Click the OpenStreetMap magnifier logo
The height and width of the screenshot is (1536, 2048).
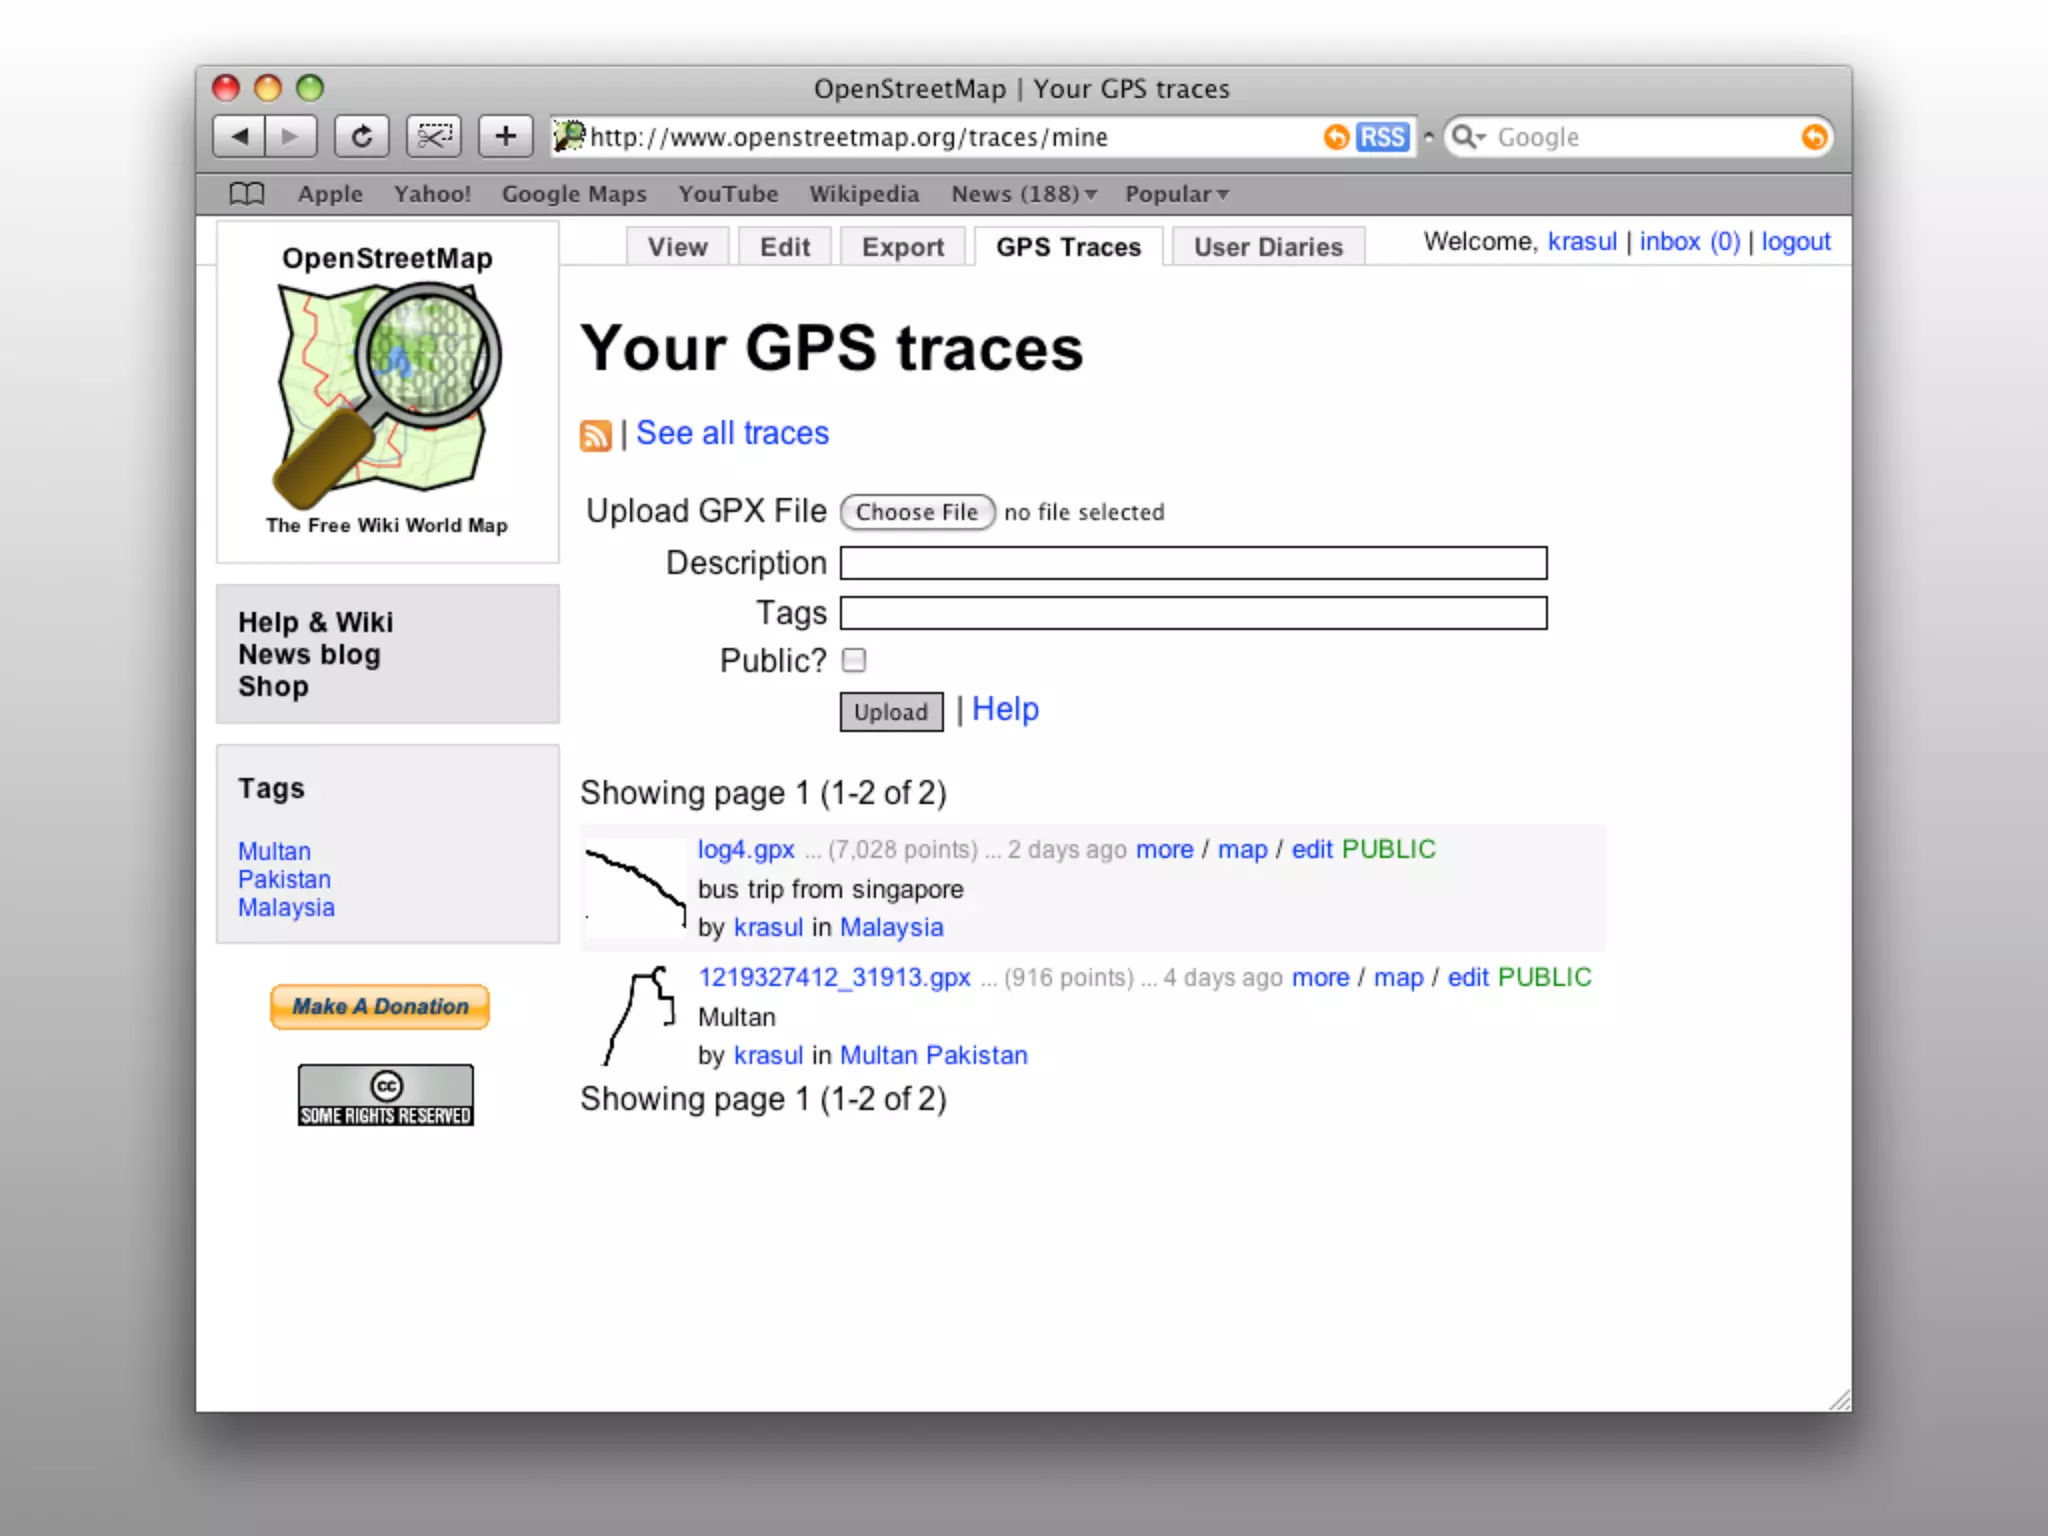click(388, 393)
